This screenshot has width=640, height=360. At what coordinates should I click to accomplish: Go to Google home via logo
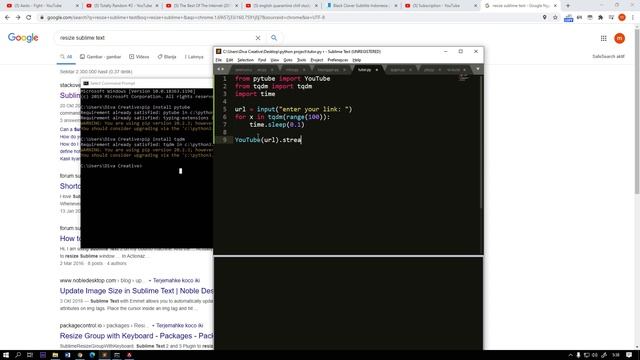tap(23, 38)
